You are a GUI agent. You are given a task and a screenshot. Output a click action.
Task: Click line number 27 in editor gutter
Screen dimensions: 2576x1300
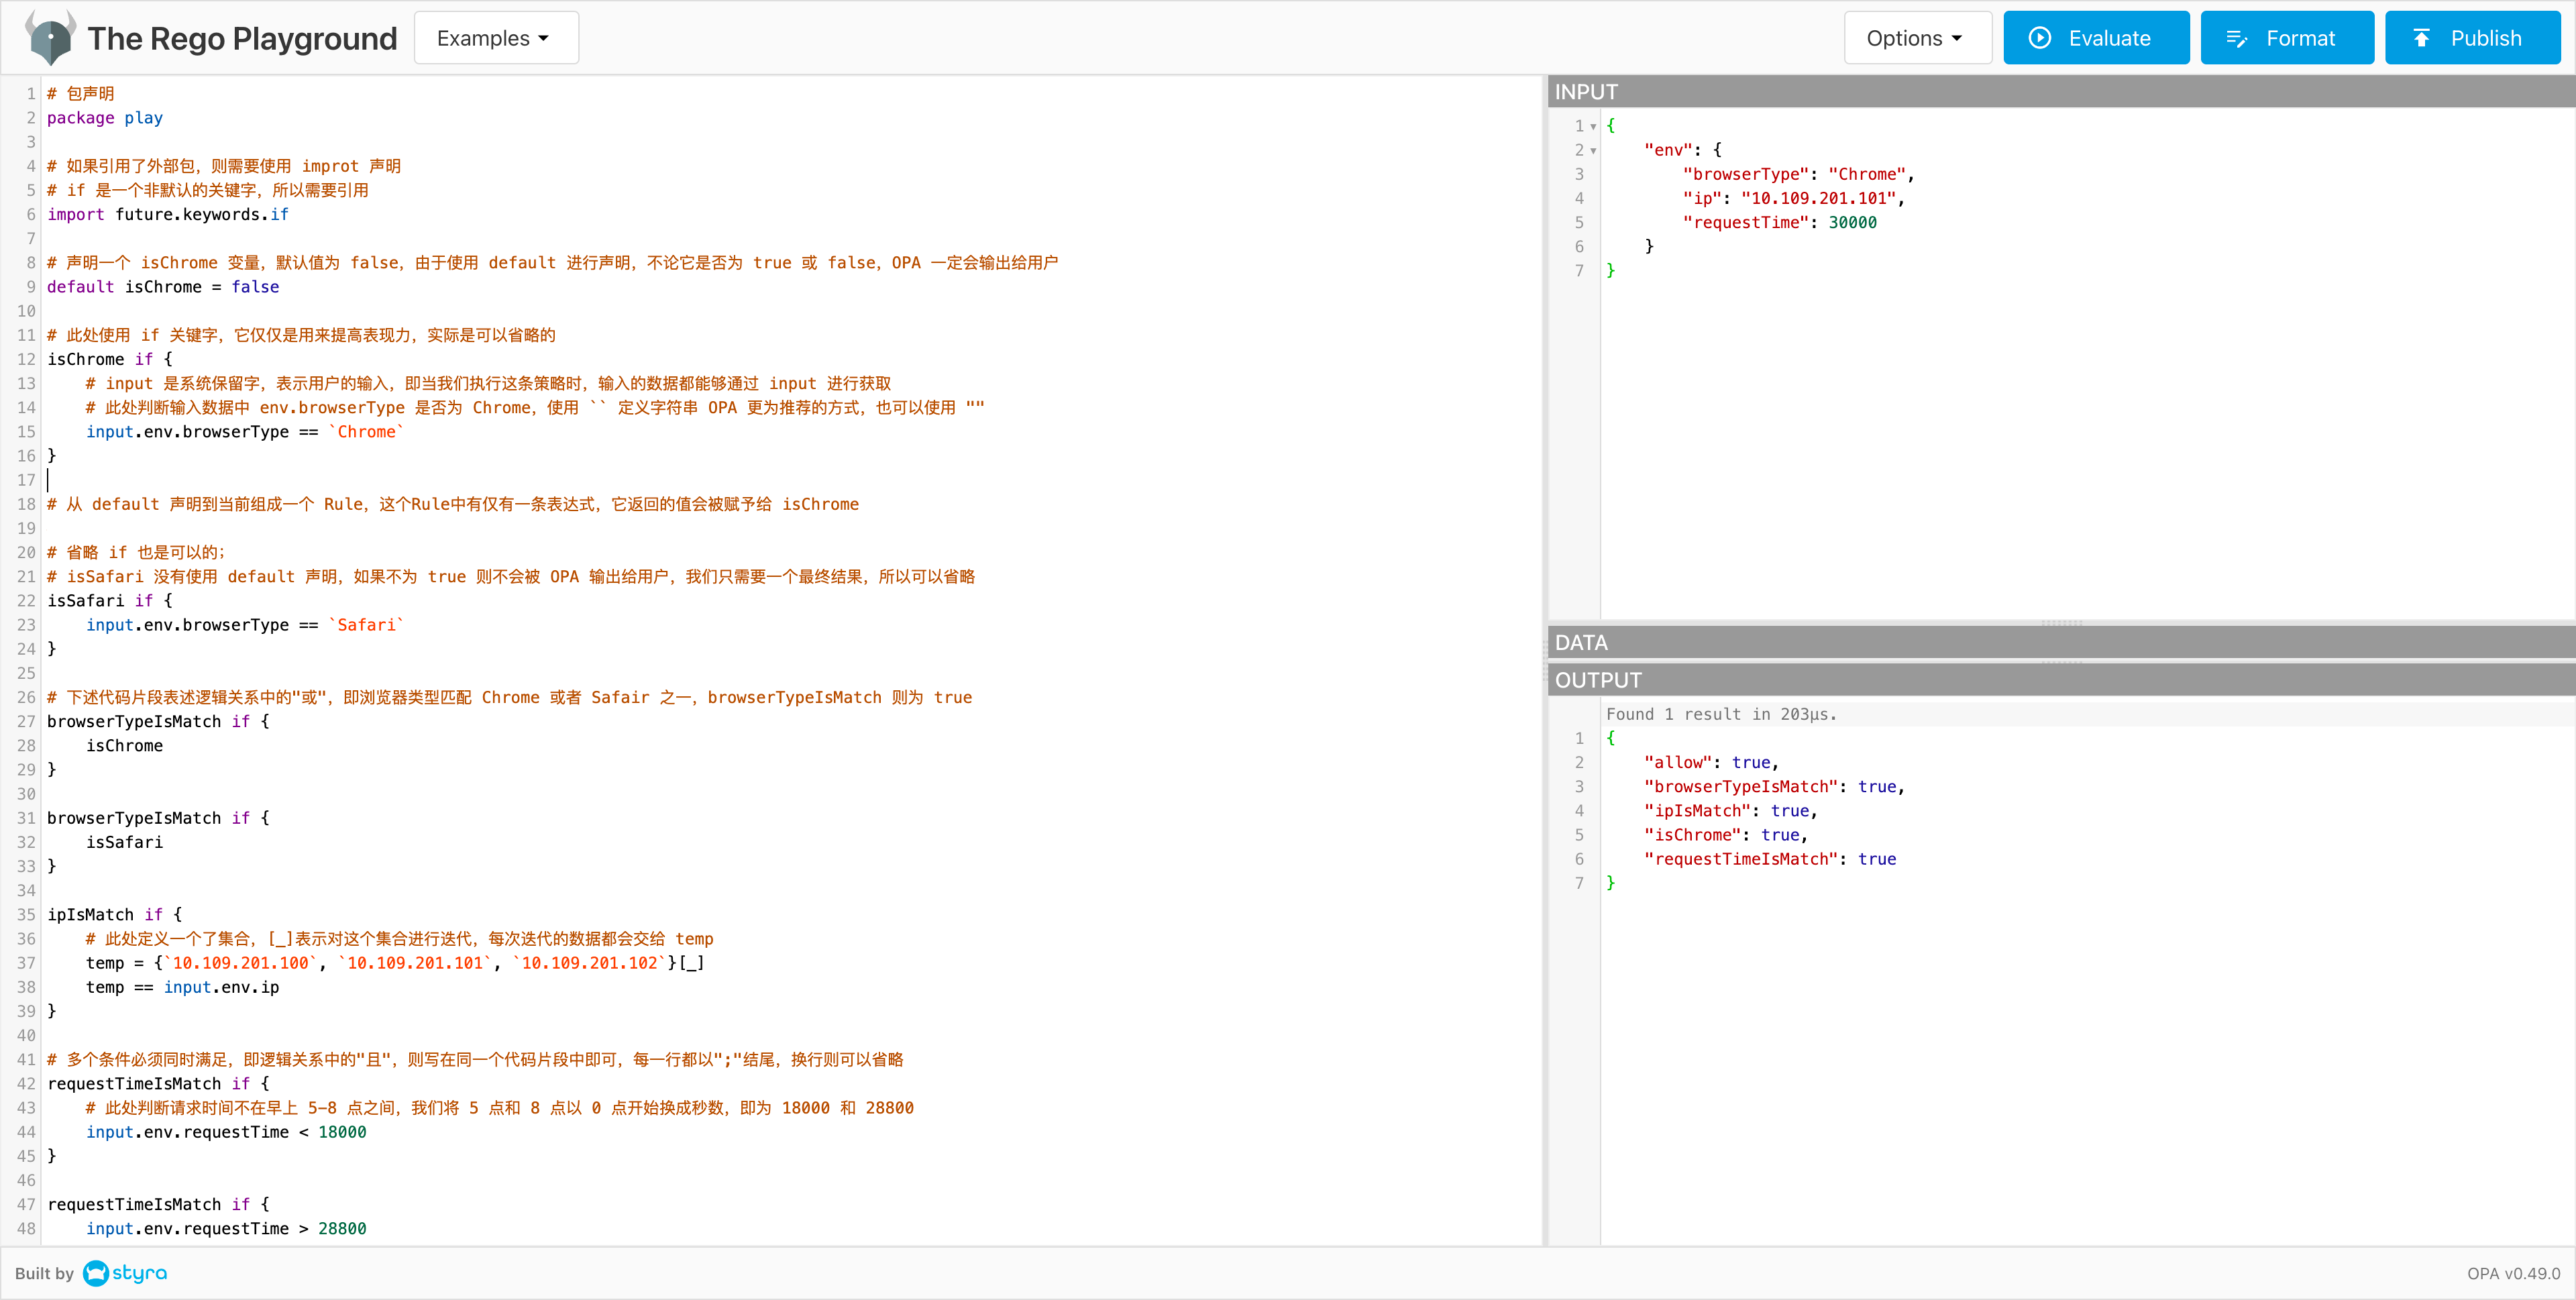pyautogui.click(x=26, y=721)
